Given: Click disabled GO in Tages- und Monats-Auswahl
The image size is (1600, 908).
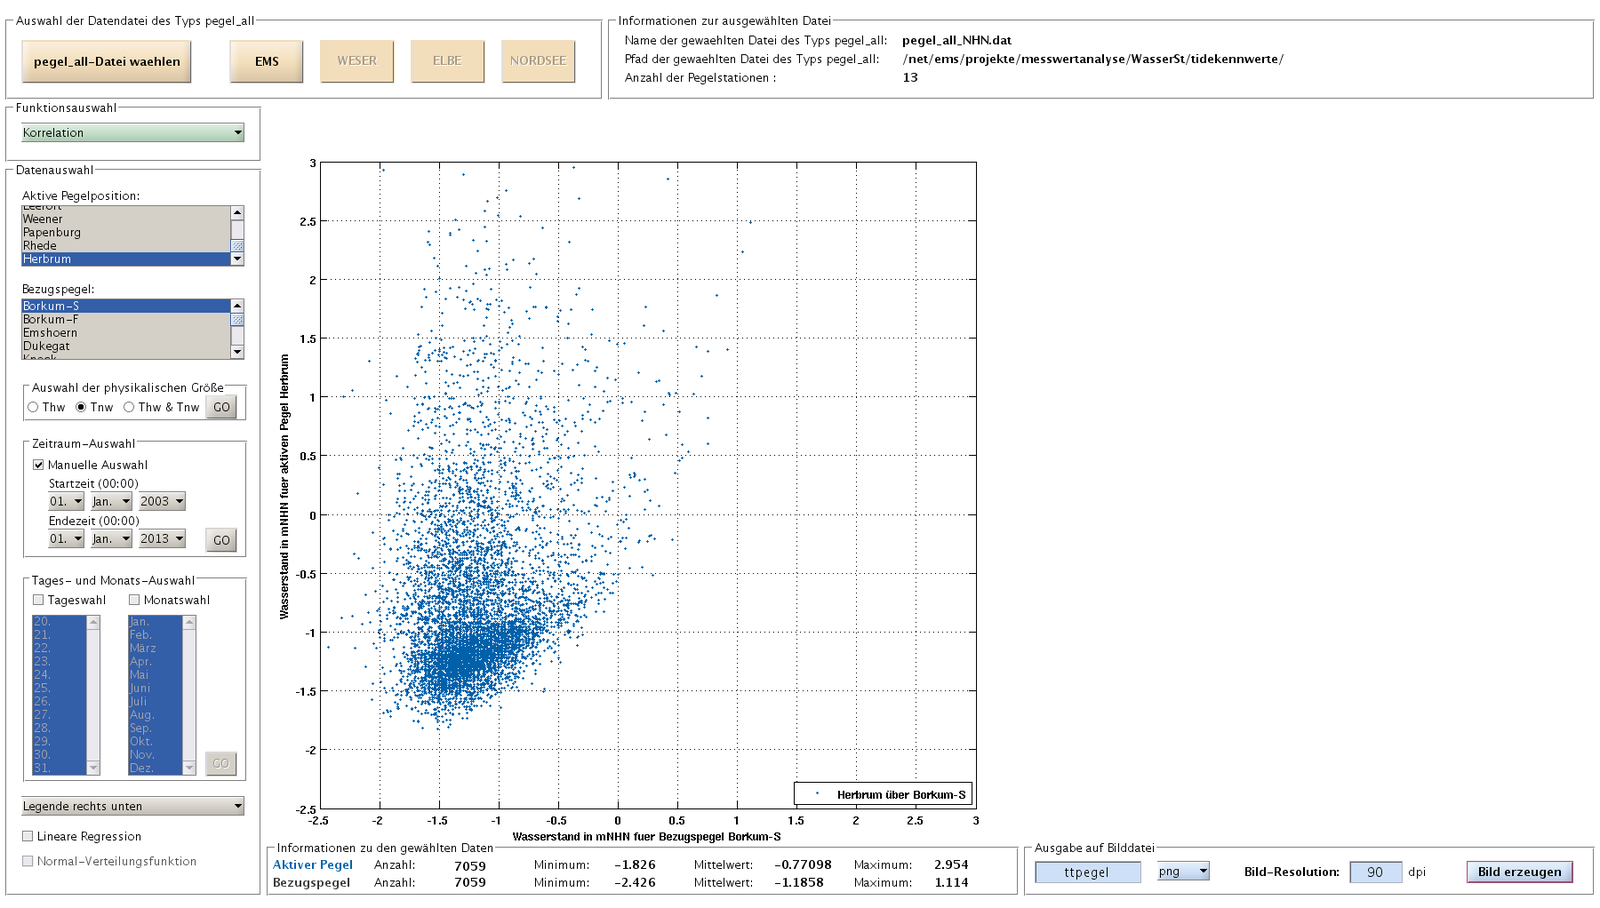Looking at the screenshot, I should pos(221,763).
